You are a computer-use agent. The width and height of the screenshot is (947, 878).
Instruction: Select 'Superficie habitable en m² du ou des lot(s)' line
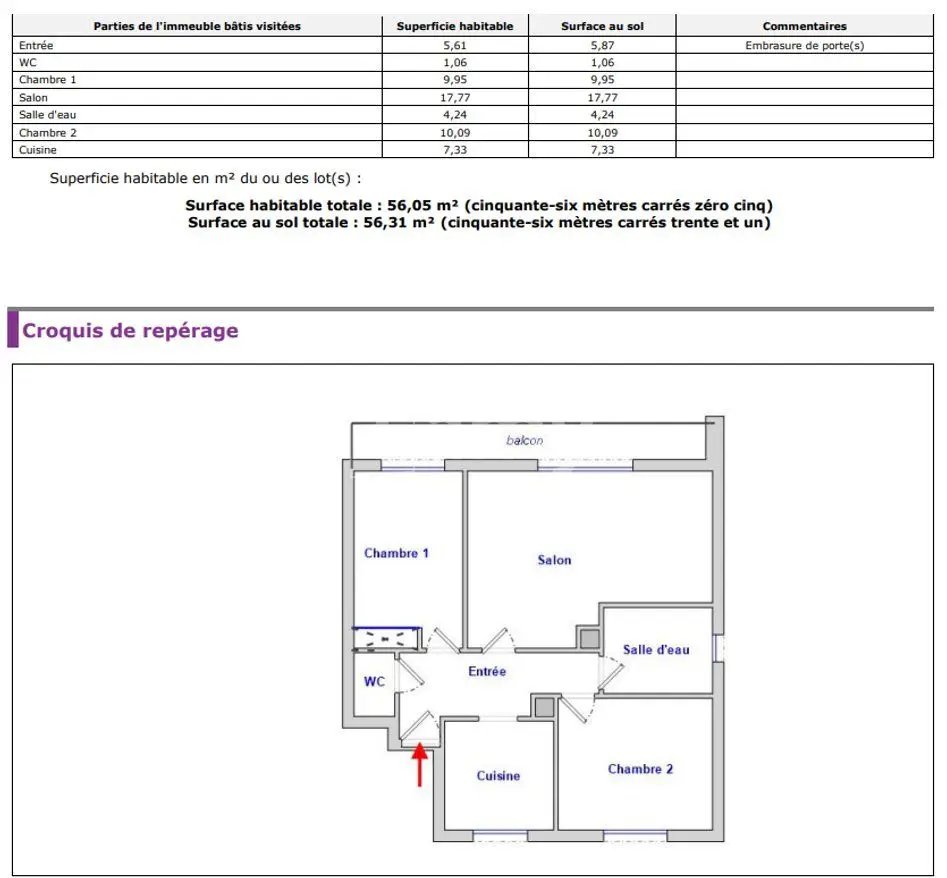pos(205,178)
